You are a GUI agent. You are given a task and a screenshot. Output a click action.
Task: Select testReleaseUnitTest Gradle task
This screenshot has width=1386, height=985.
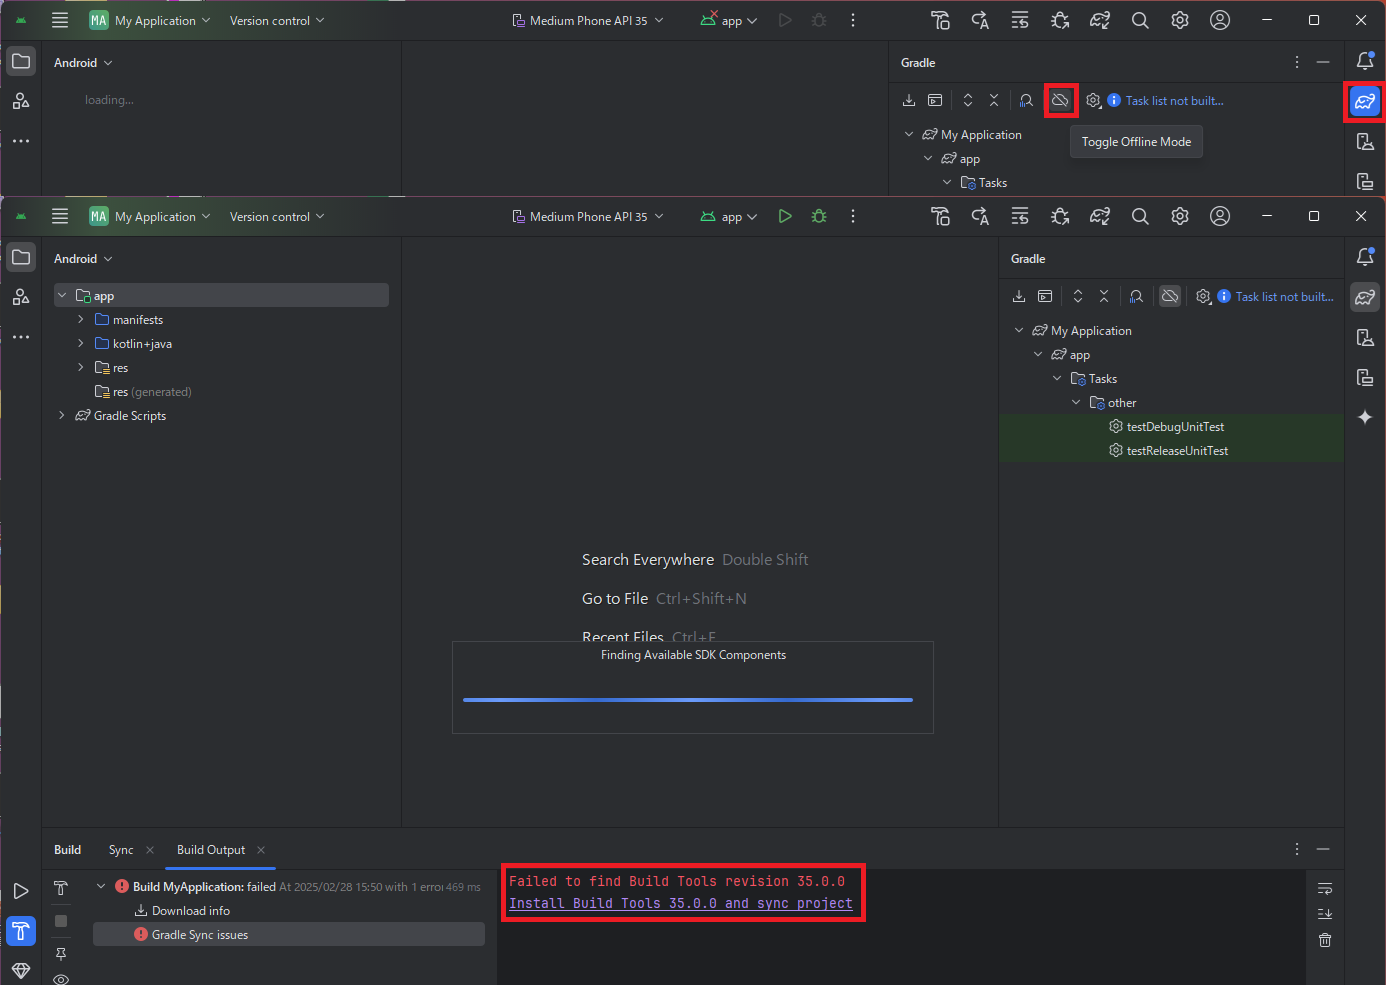point(1177,451)
